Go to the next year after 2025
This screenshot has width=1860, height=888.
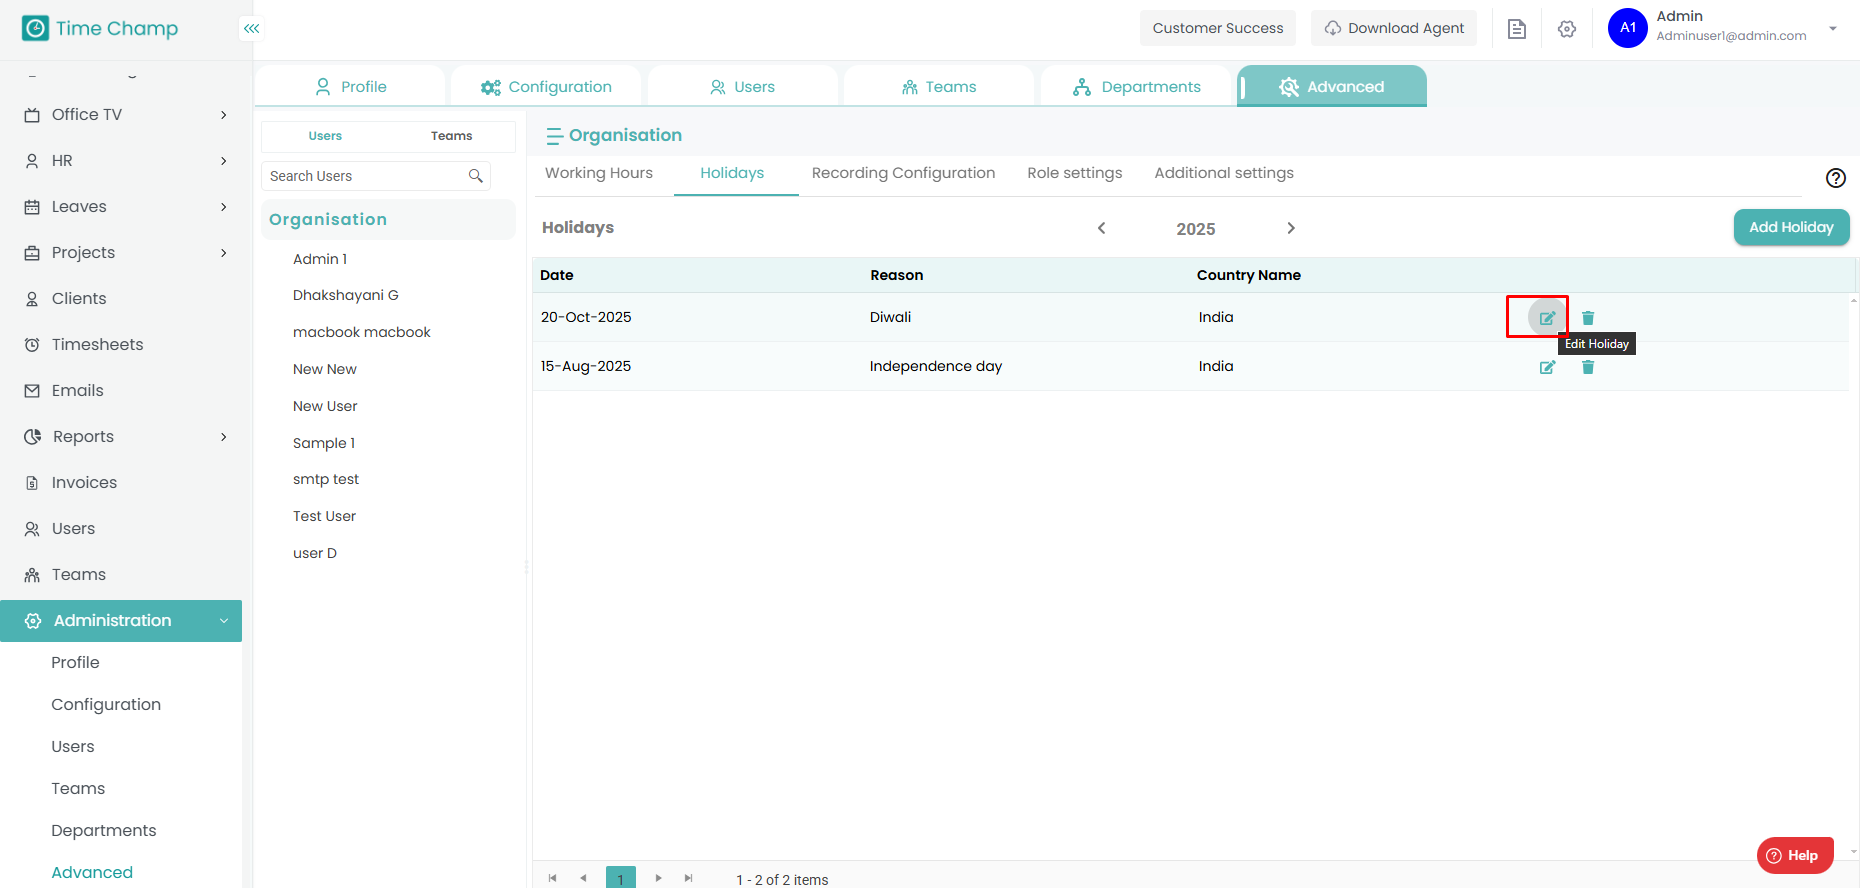[x=1291, y=228]
